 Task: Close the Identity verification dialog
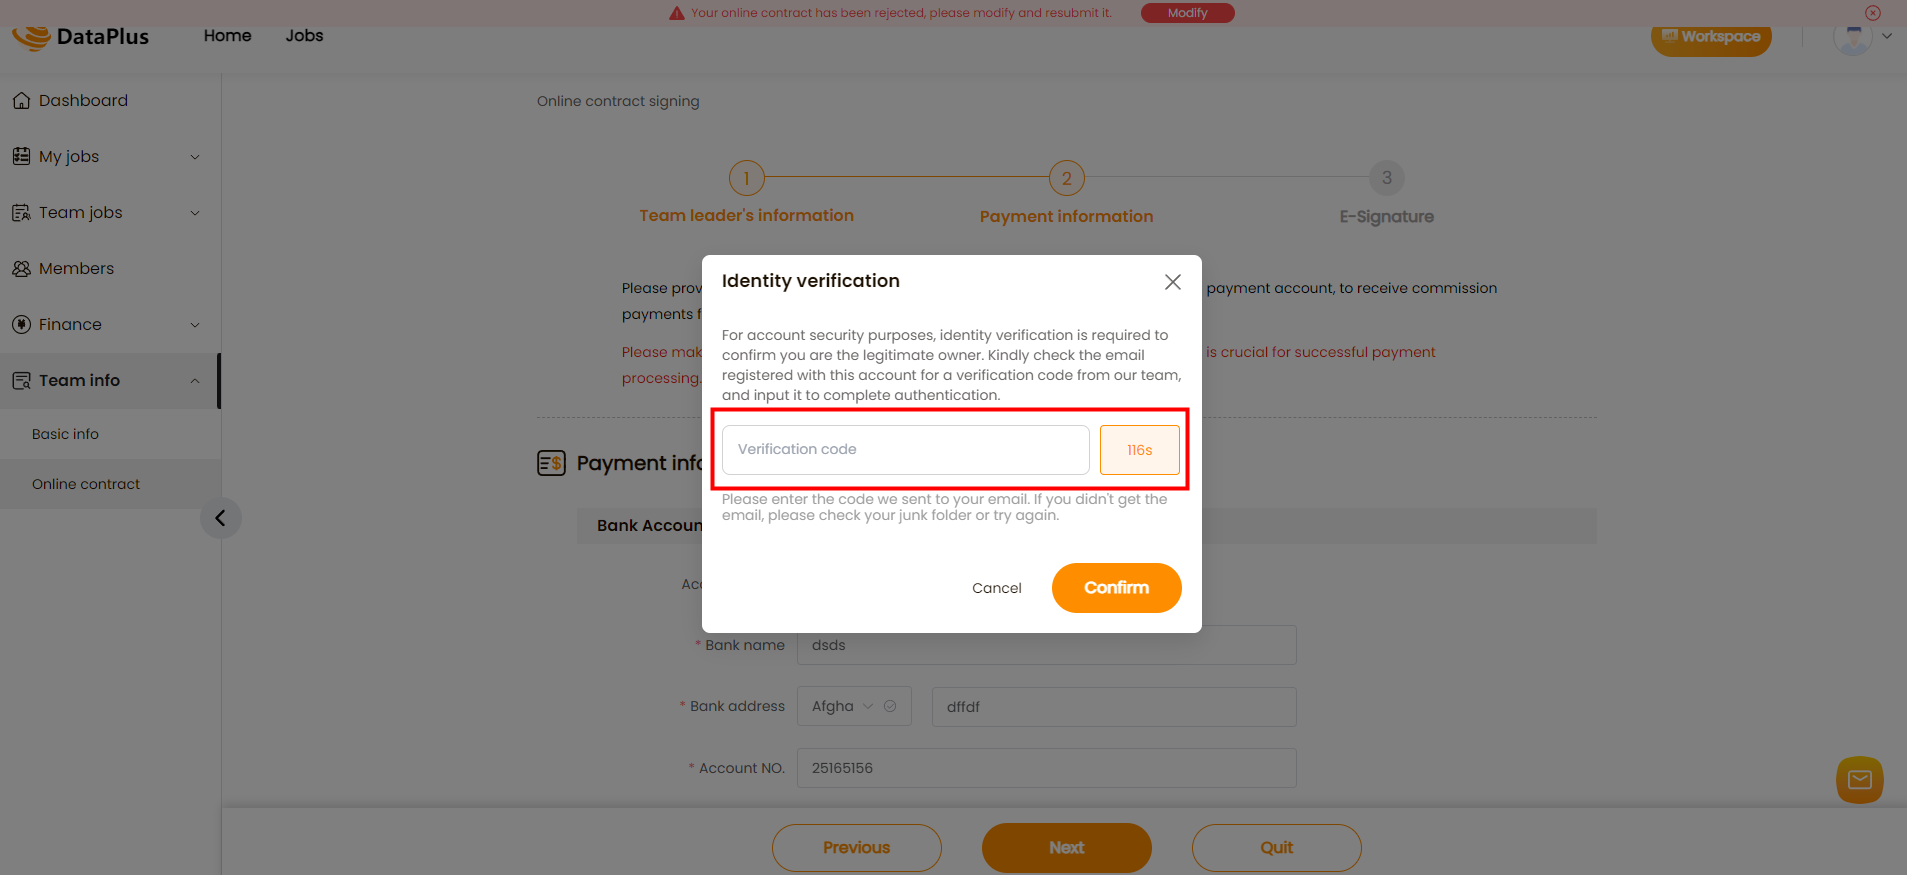pos(1173,282)
